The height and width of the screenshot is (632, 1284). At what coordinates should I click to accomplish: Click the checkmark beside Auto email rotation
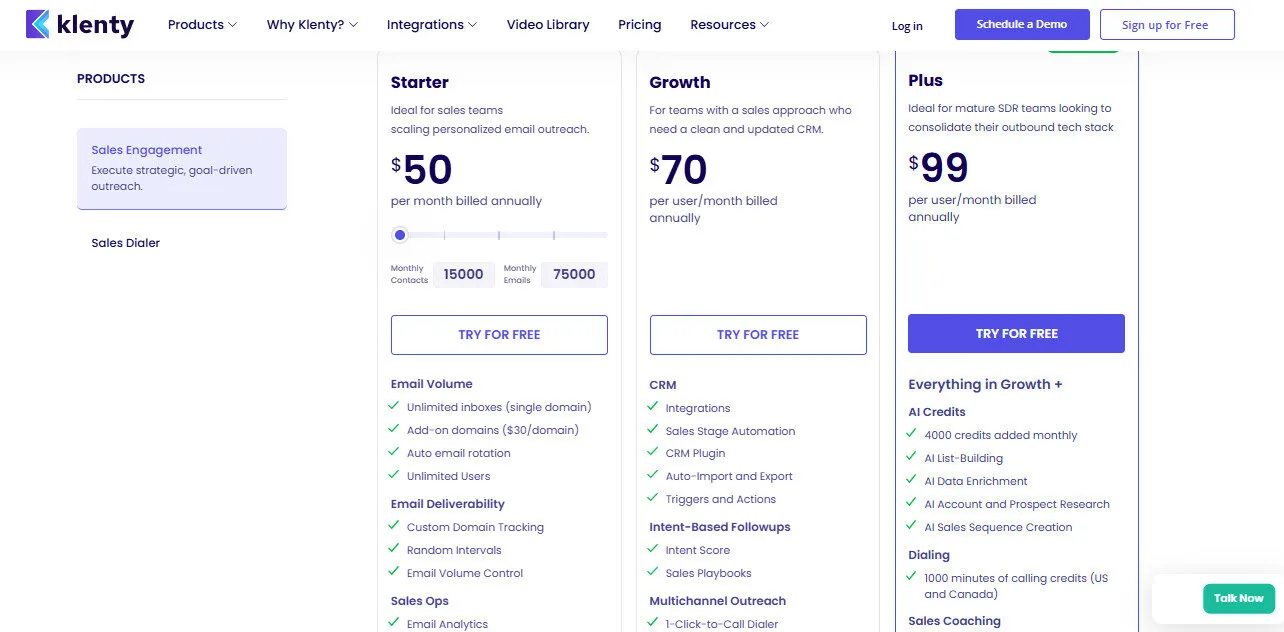pyautogui.click(x=393, y=452)
